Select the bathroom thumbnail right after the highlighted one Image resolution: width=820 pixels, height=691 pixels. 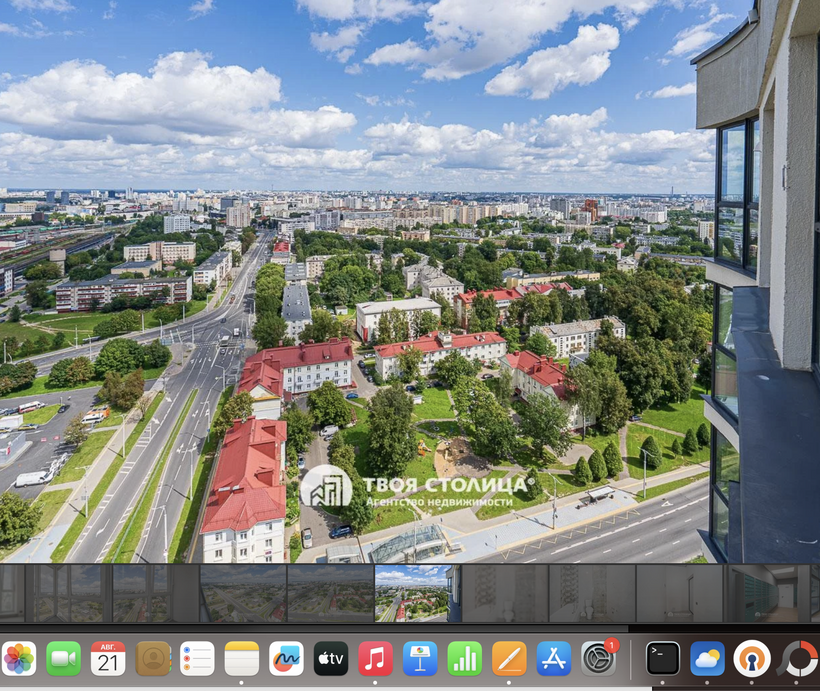click(505, 594)
